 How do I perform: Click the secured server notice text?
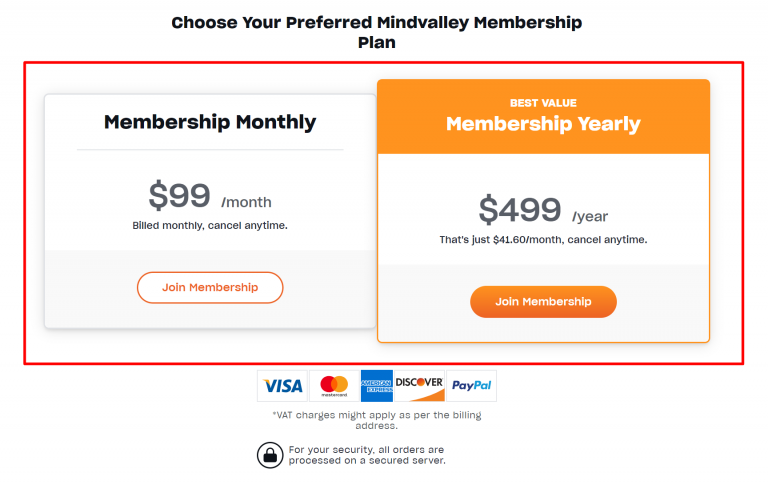(x=366, y=455)
